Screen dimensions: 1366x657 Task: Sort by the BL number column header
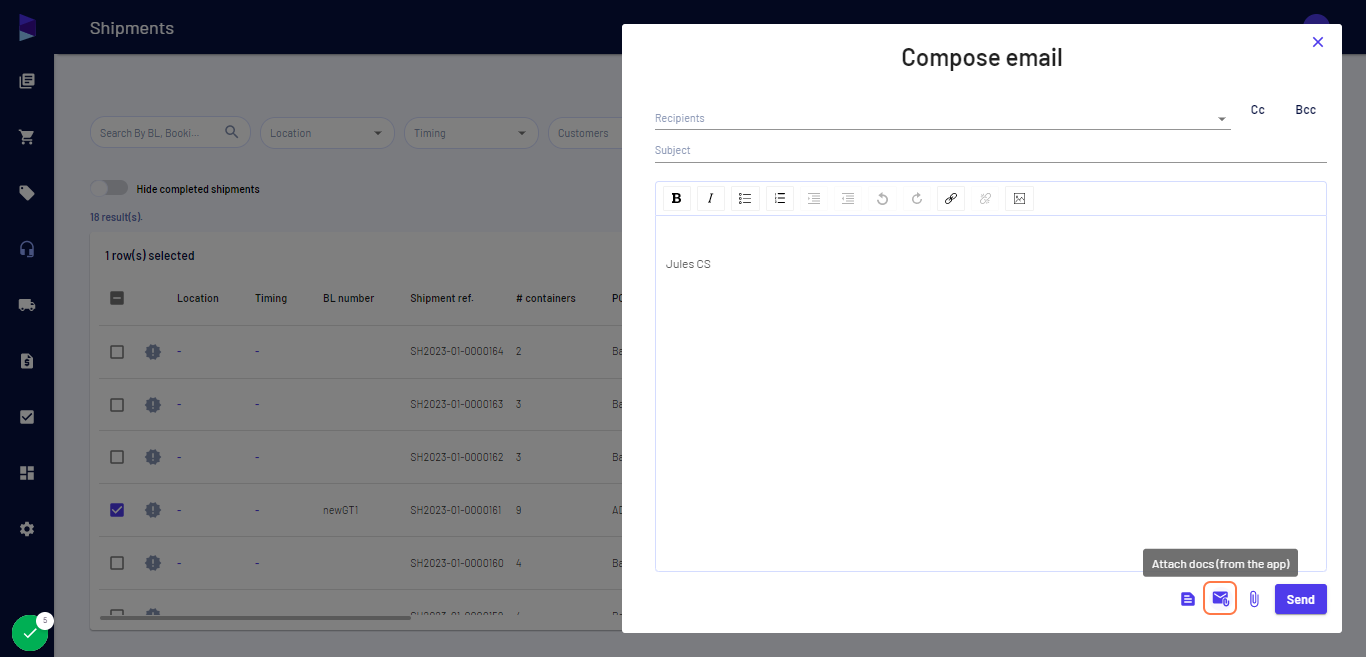pos(349,298)
